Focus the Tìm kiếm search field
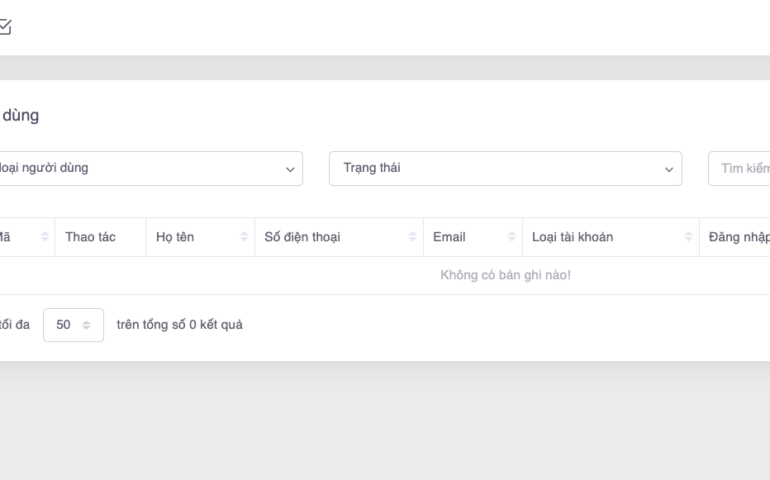 click(740, 168)
